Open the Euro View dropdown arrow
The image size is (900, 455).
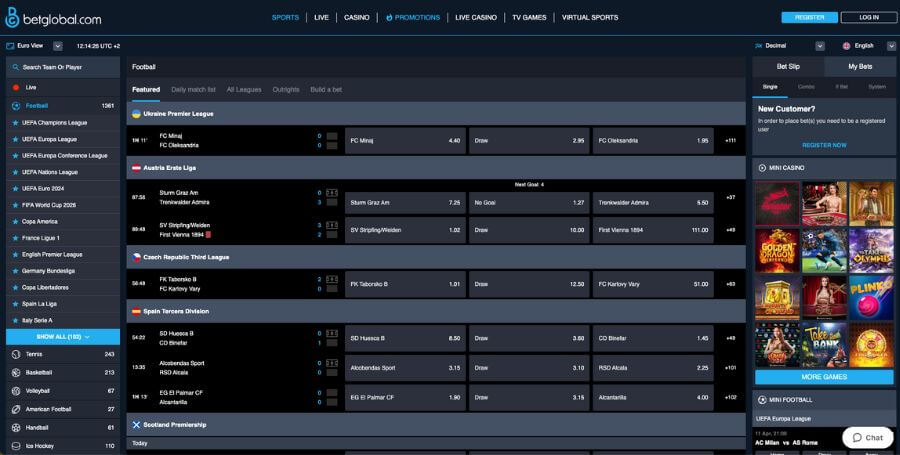[x=57, y=46]
